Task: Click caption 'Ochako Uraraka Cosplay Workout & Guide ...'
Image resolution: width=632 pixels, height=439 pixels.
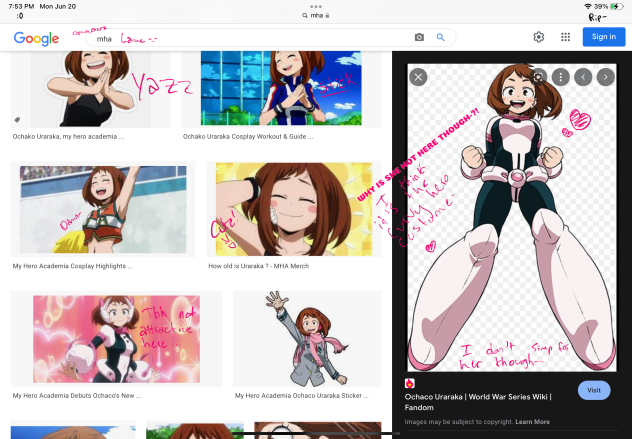Action: coord(248,137)
